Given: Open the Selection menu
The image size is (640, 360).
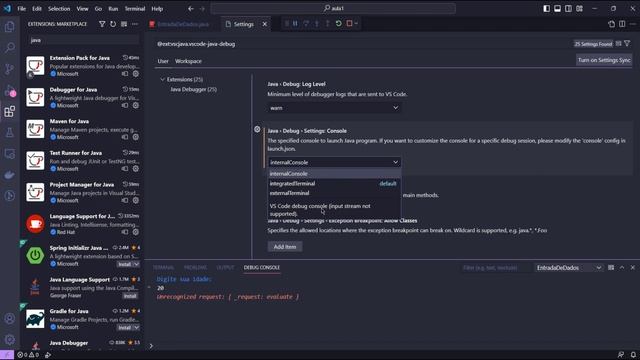Looking at the screenshot, I should (x=59, y=9).
